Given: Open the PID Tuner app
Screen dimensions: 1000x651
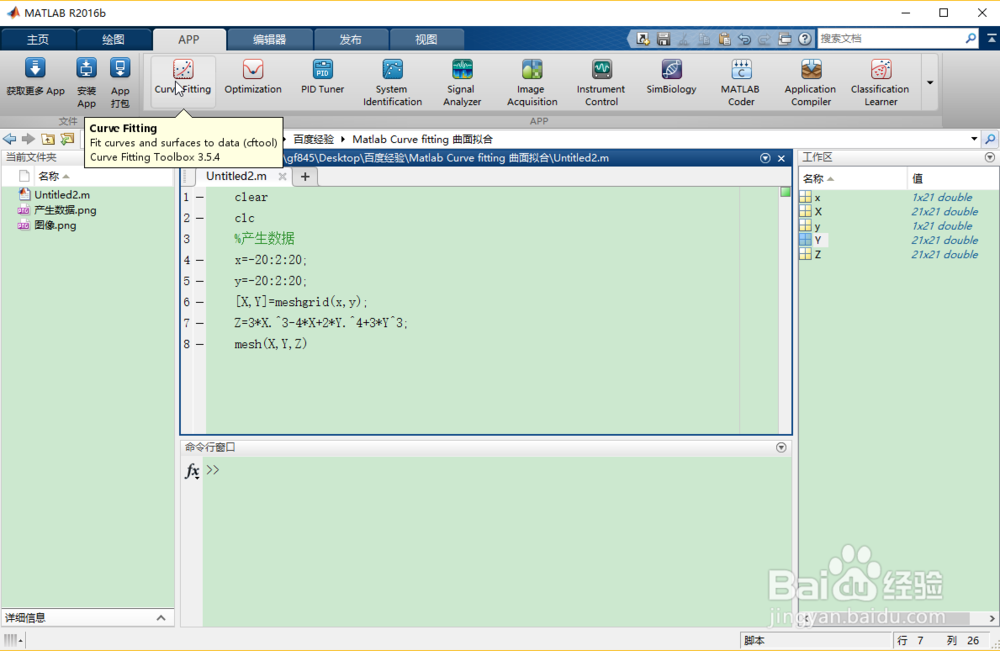Looking at the screenshot, I should [323, 77].
